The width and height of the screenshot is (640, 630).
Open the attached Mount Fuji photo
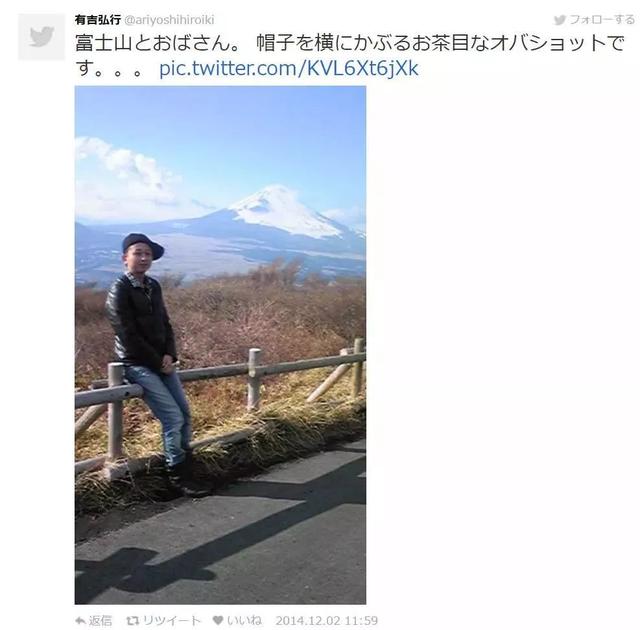coord(220,345)
